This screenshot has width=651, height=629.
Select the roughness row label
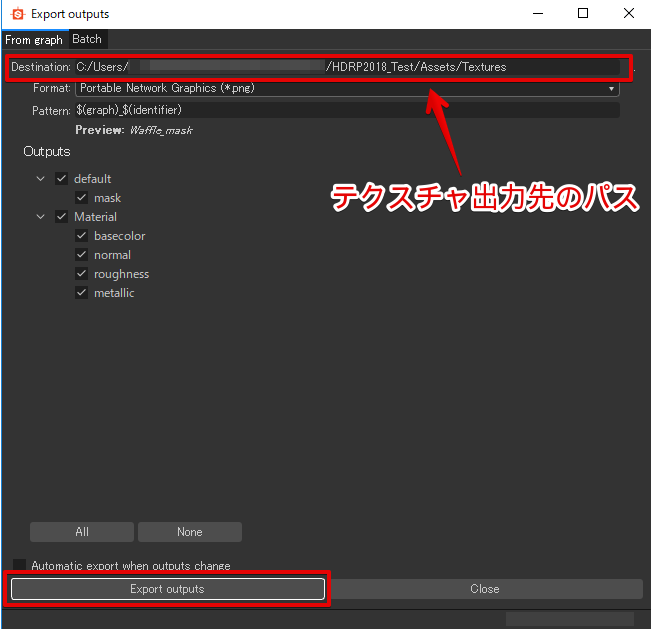(121, 274)
